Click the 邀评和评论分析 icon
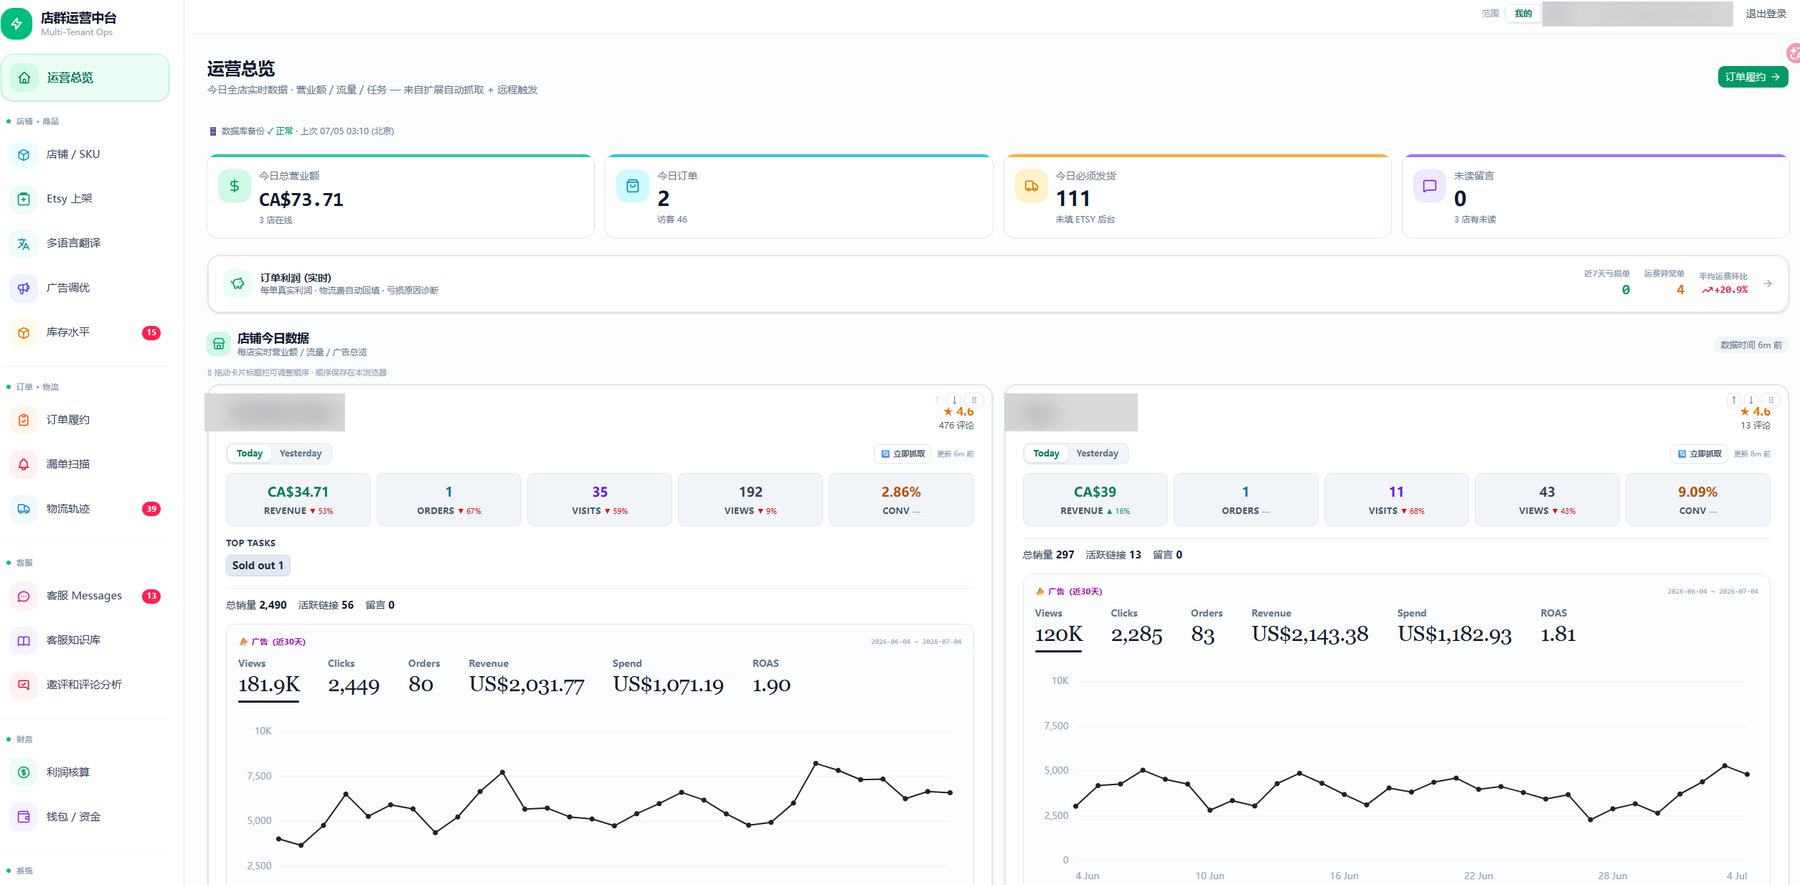Viewport: 1800px width, 885px height. [24, 685]
